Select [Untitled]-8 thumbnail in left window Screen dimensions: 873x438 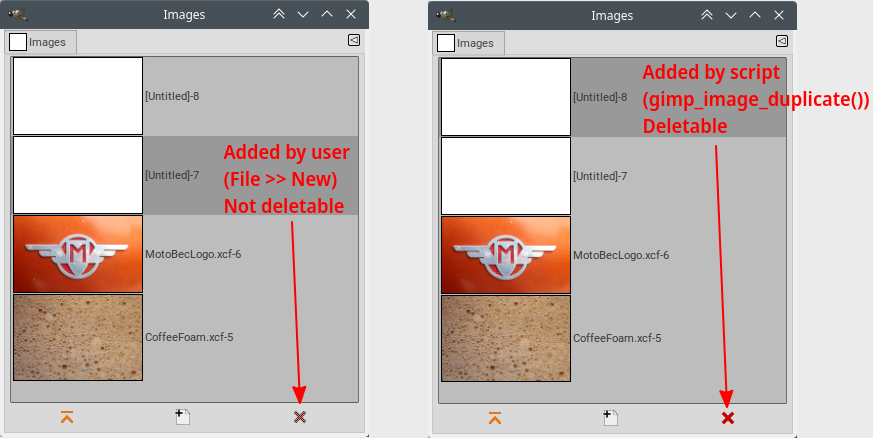(78, 96)
